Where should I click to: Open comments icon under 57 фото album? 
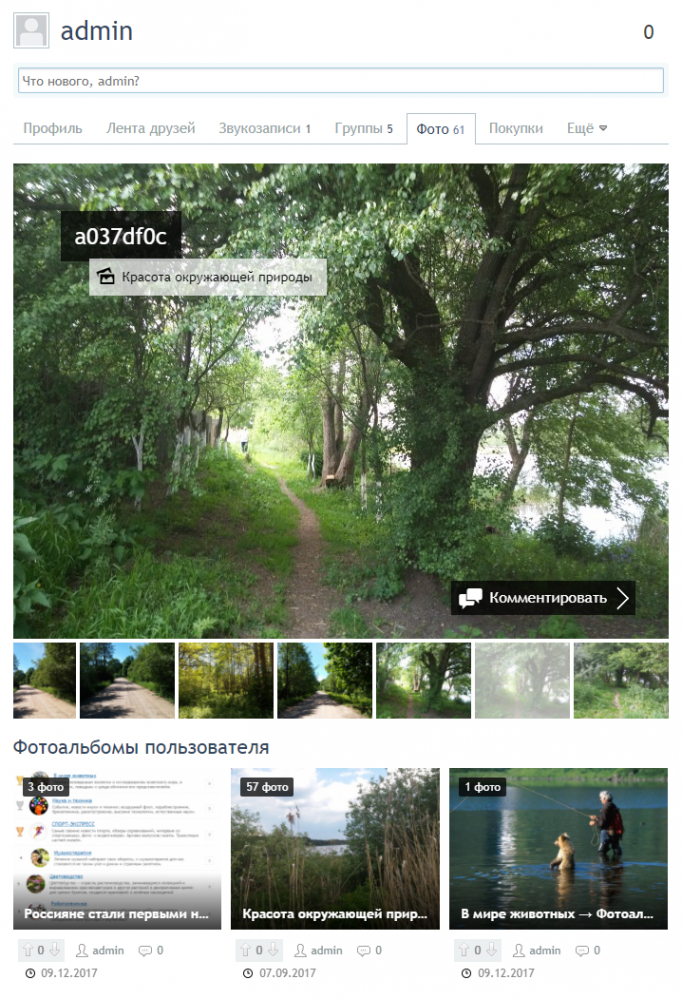pos(363,951)
